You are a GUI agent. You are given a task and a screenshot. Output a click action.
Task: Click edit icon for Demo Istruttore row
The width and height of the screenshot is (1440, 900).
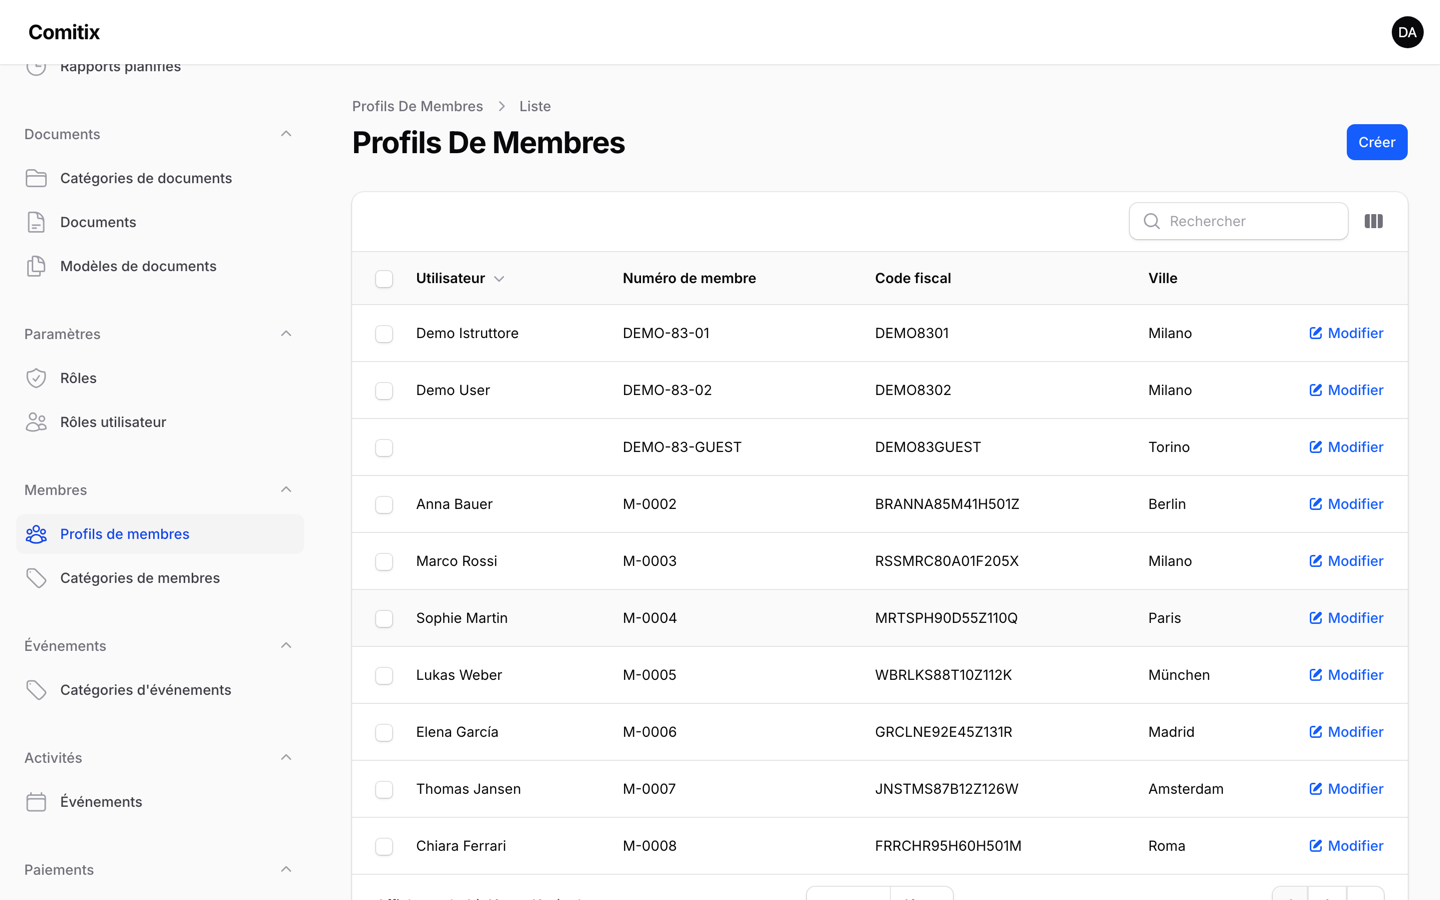[1316, 333]
